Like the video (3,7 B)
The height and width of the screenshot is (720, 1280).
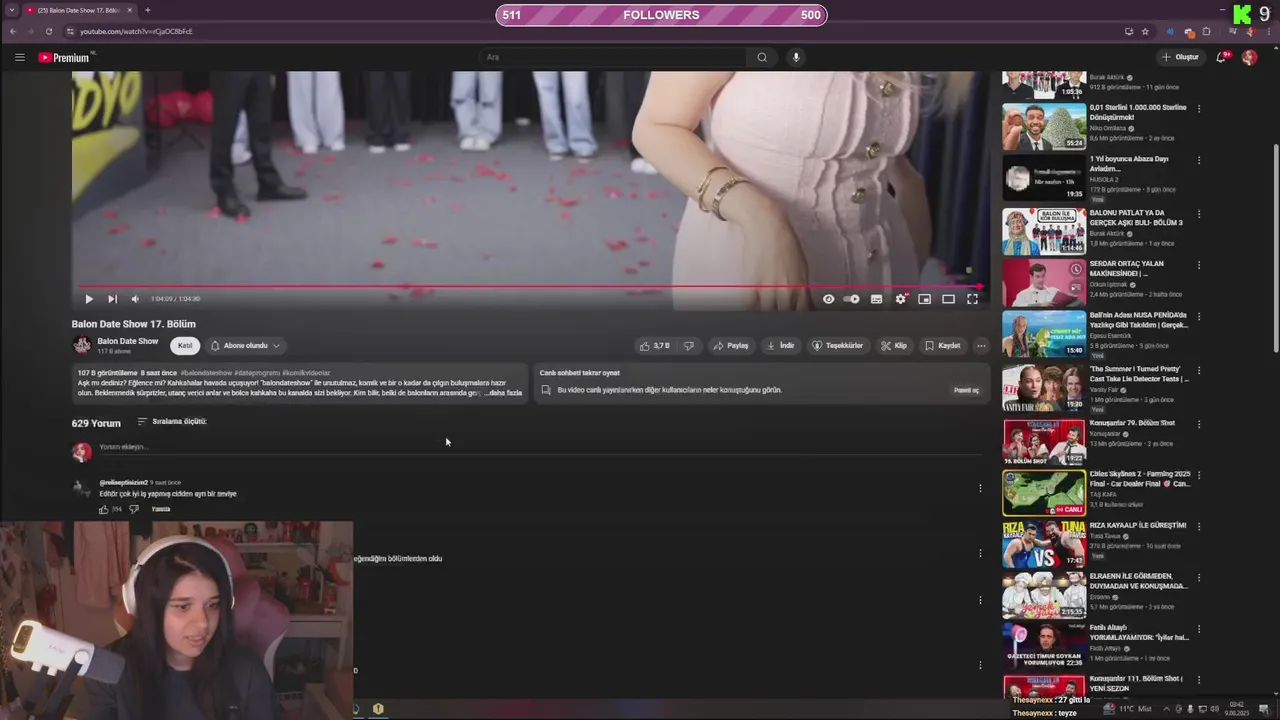pos(654,345)
